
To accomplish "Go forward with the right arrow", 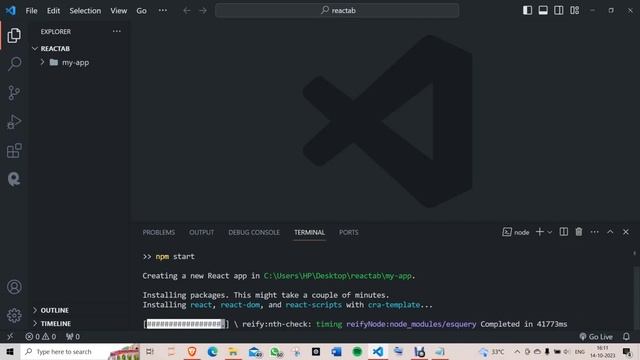I will coord(203,11).
